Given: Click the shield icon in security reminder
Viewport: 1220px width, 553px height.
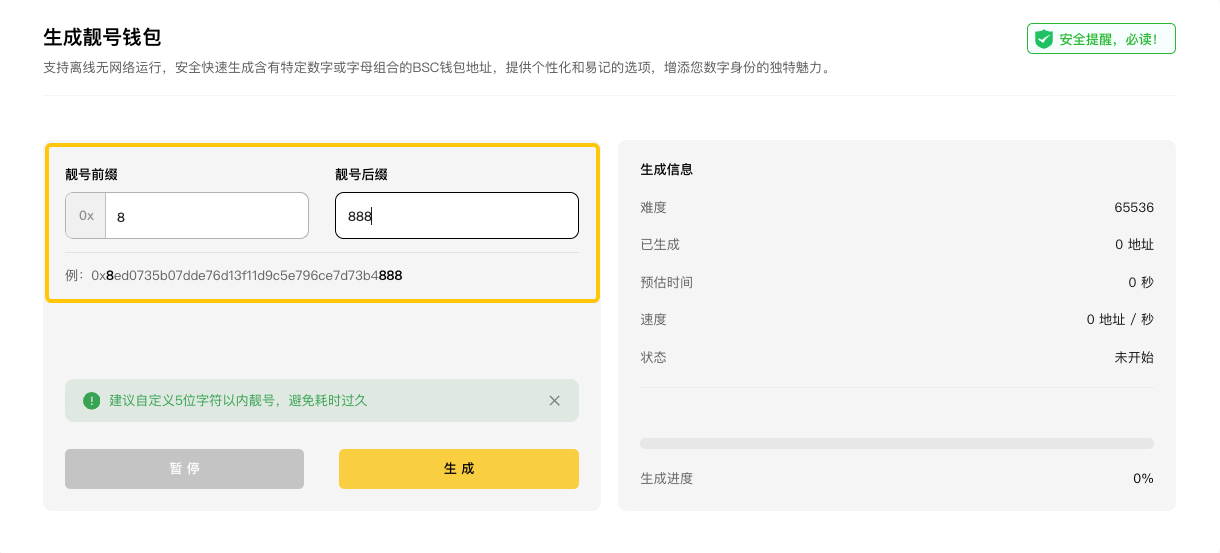Looking at the screenshot, I should click(x=1044, y=39).
